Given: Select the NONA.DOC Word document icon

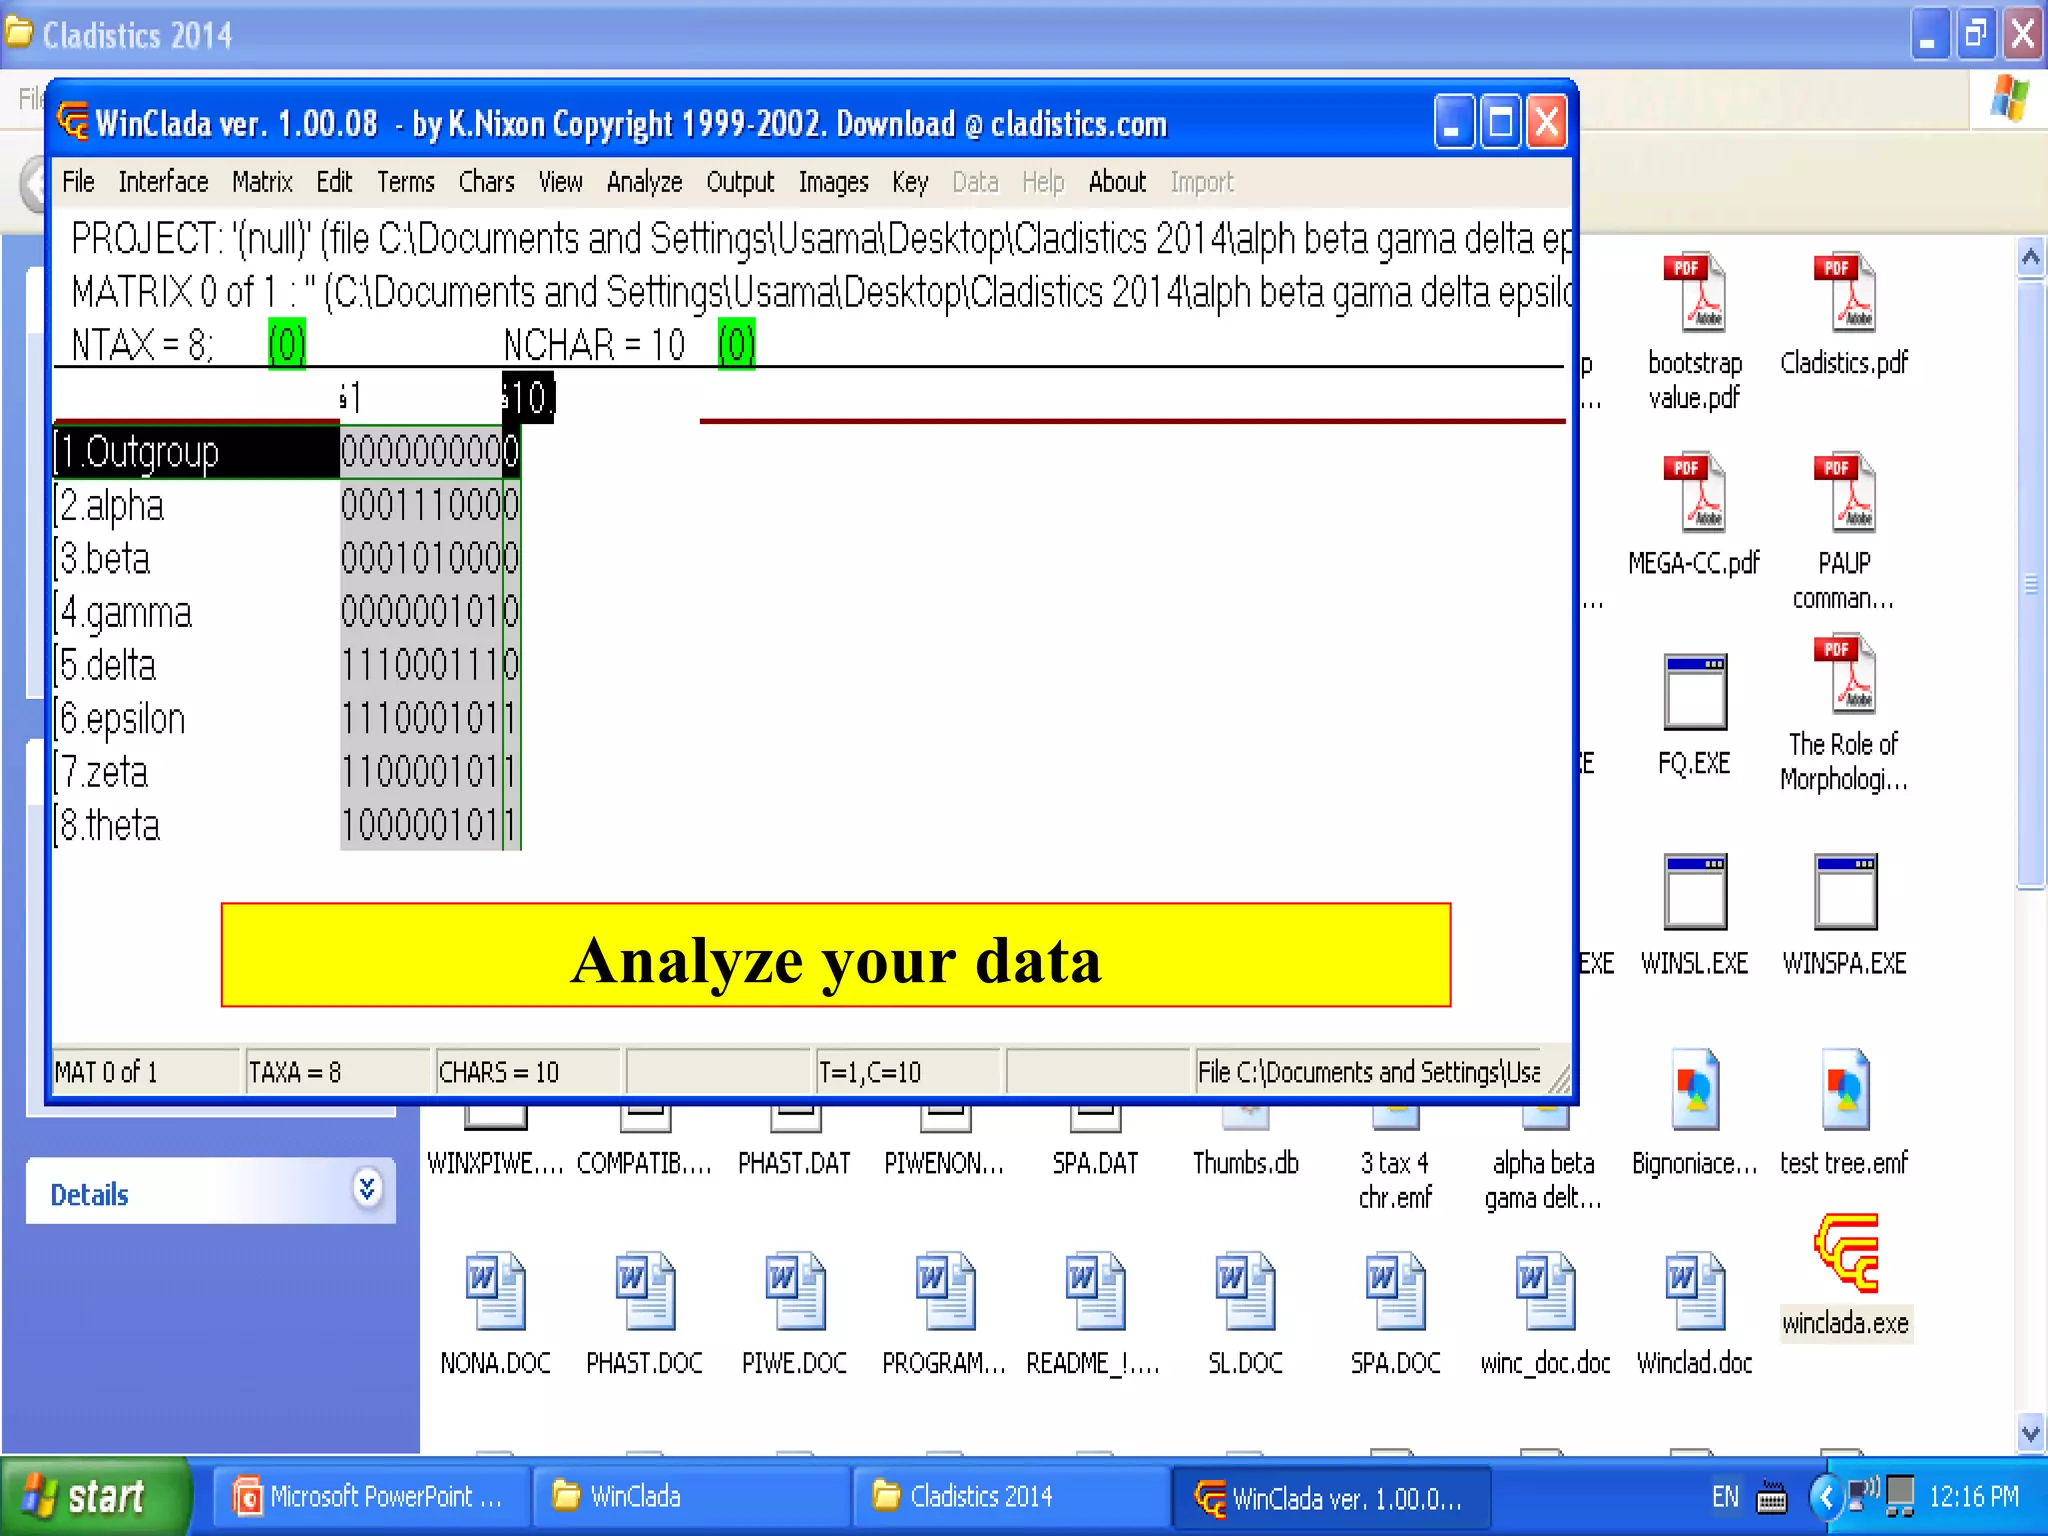Looking at the screenshot, I should click(495, 1290).
